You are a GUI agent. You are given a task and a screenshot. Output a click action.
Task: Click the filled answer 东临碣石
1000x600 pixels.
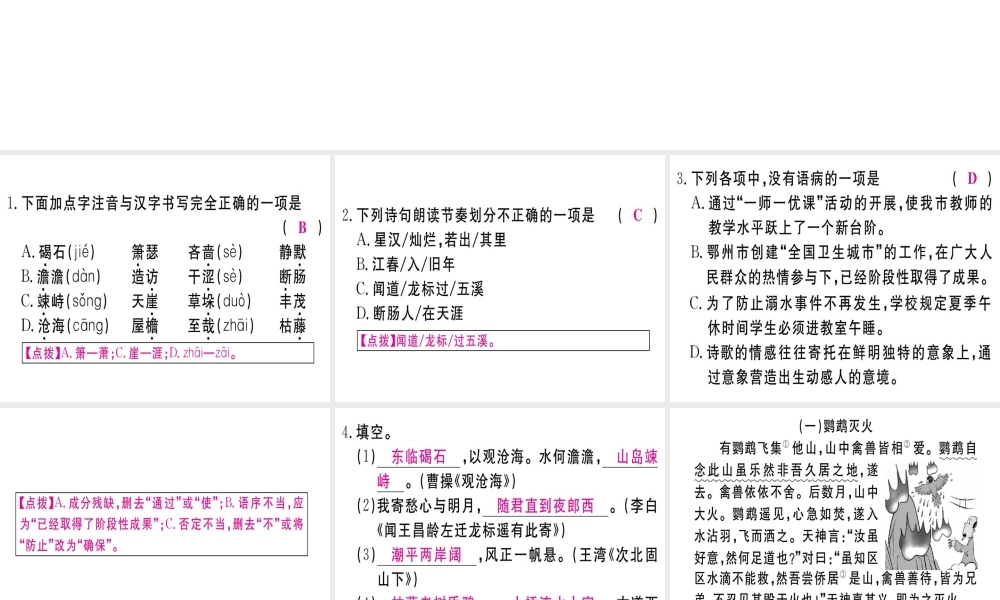[x=418, y=457]
